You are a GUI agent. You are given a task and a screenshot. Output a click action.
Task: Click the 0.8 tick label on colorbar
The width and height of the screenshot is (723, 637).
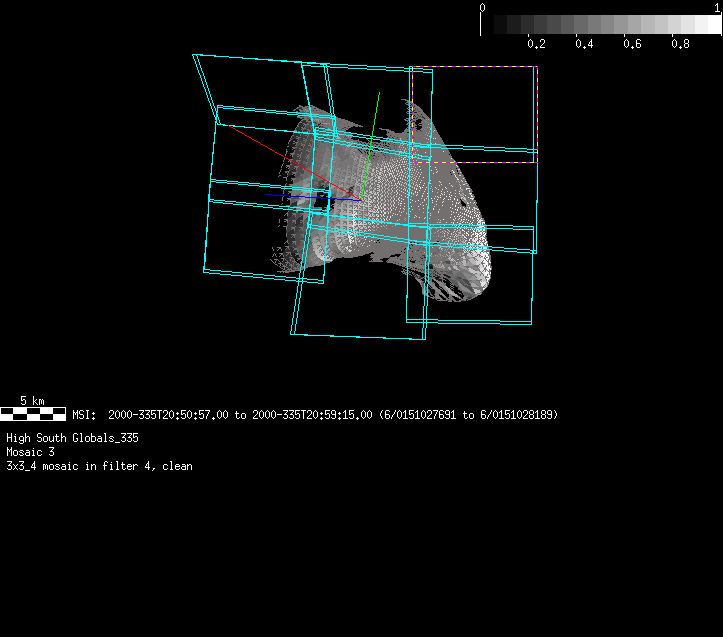(x=680, y=44)
